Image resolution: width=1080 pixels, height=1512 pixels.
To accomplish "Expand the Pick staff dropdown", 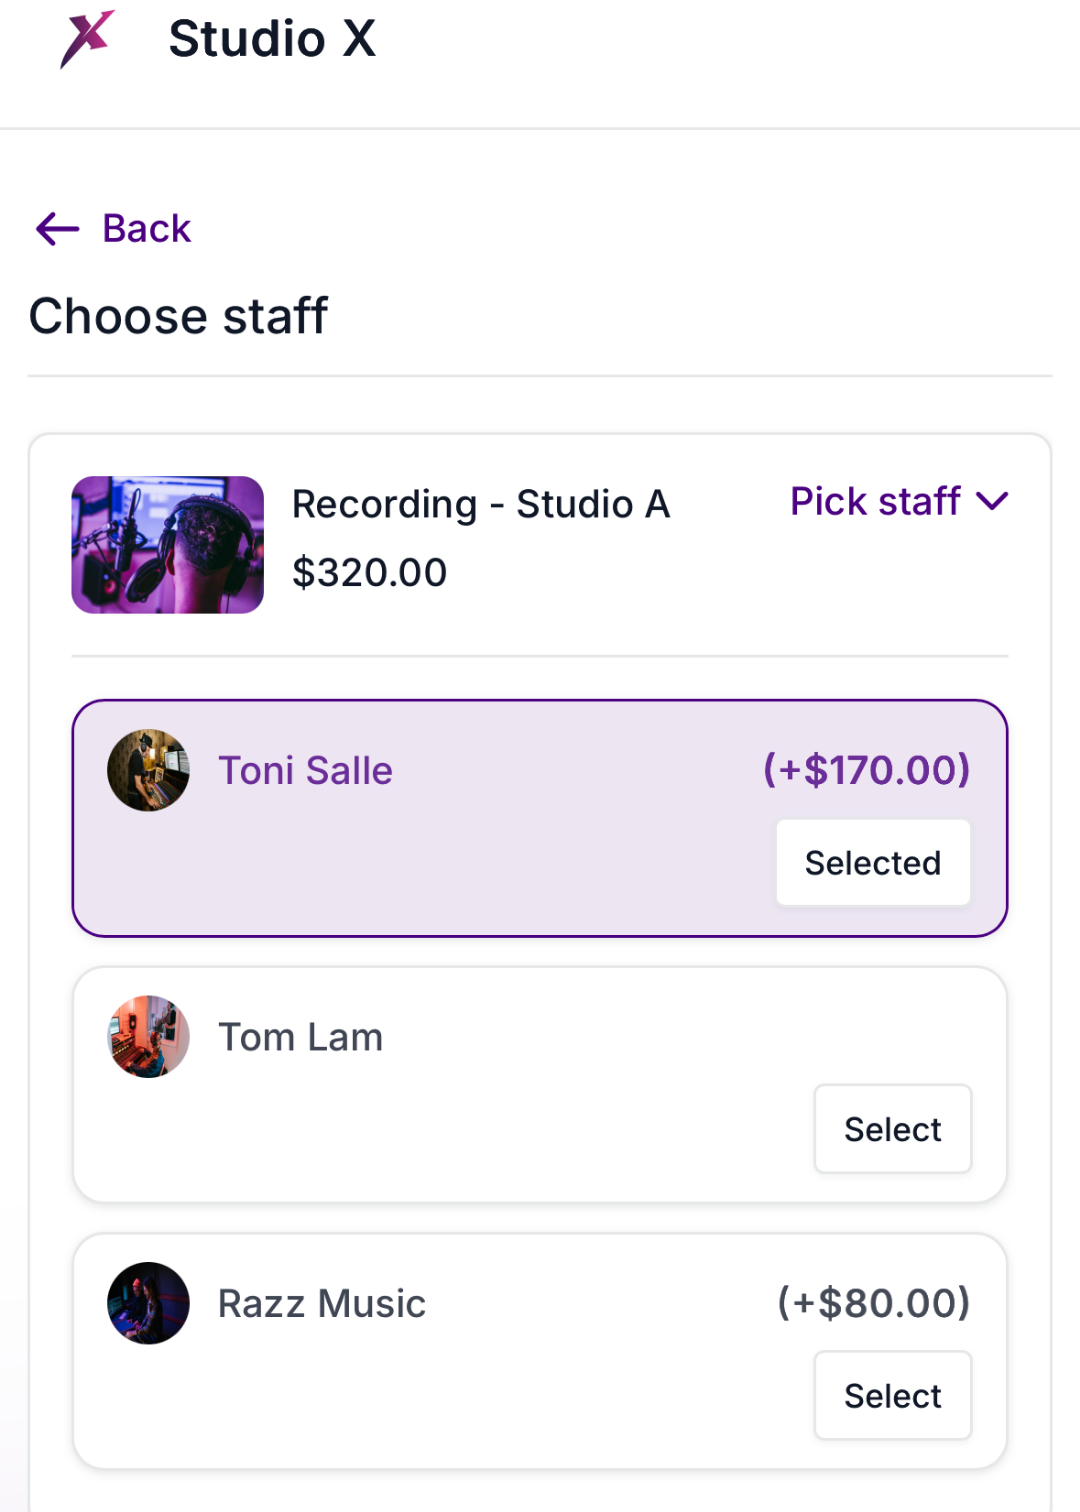I will pos(875,501).
